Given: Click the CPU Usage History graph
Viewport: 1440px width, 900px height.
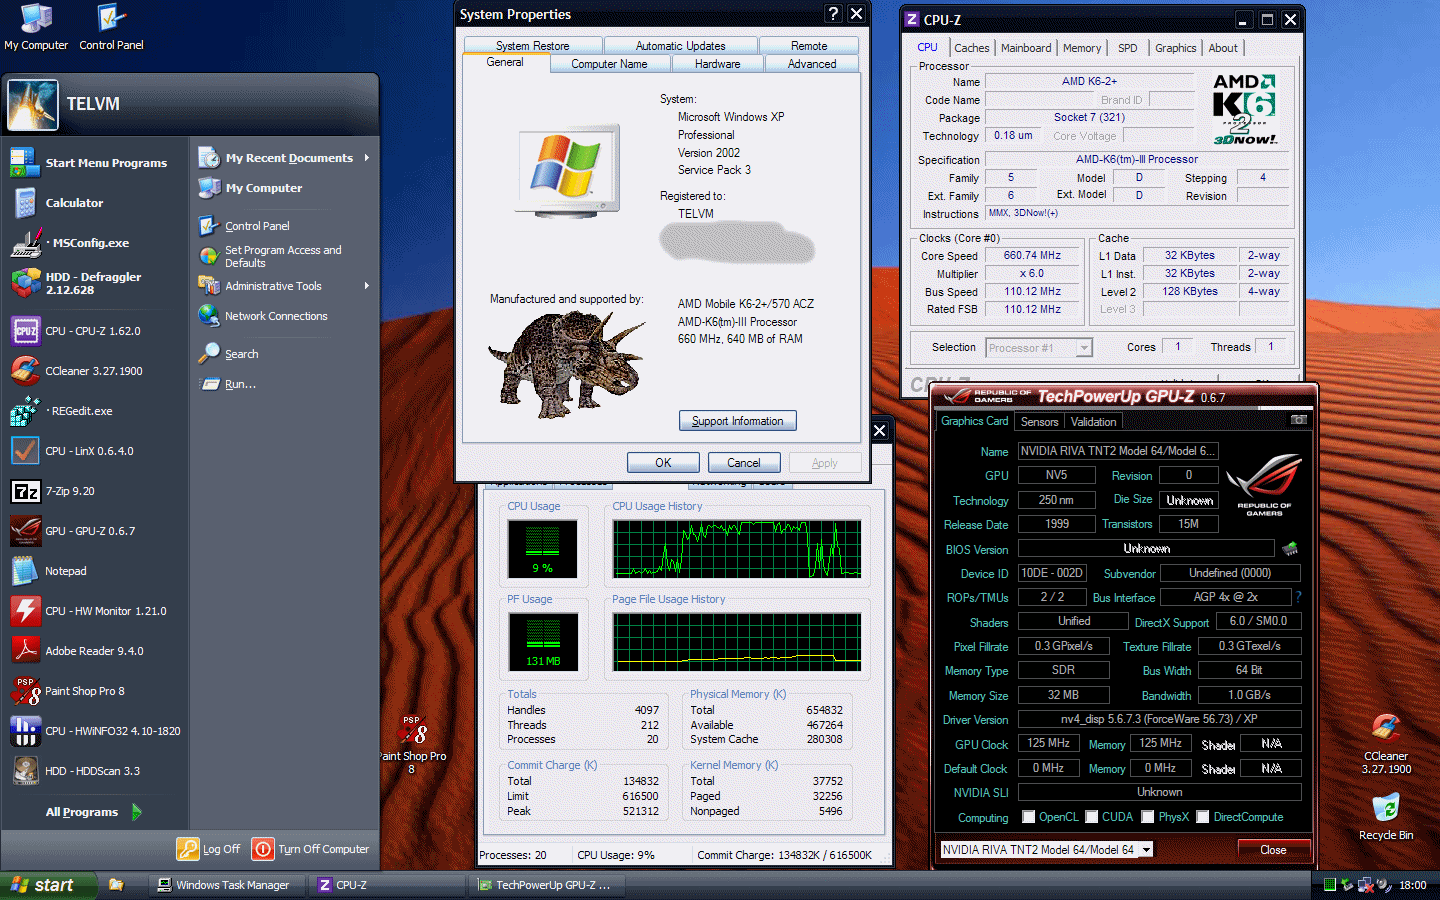Looking at the screenshot, I should click(737, 549).
